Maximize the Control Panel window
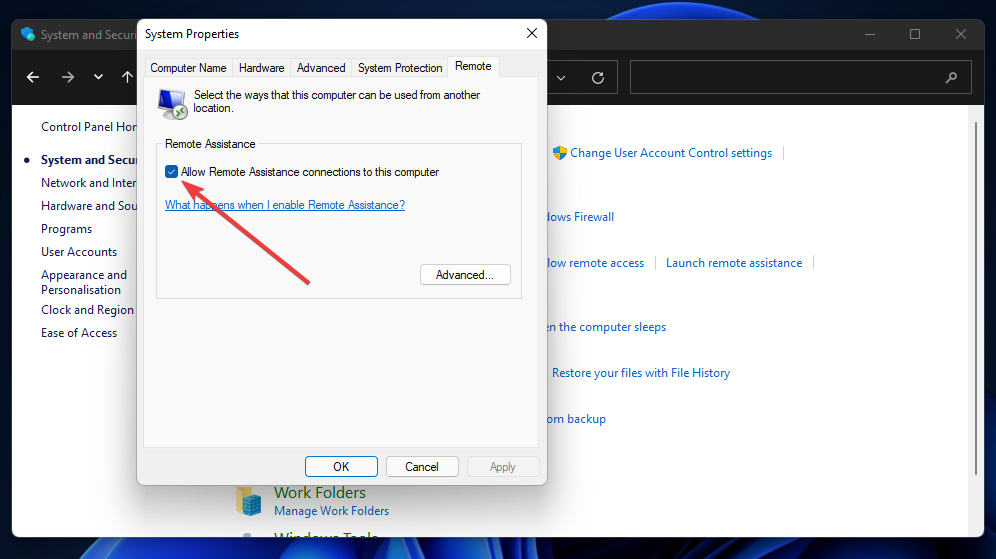Image resolution: width=996 pixels, height=559 pixels. (915, 34)
